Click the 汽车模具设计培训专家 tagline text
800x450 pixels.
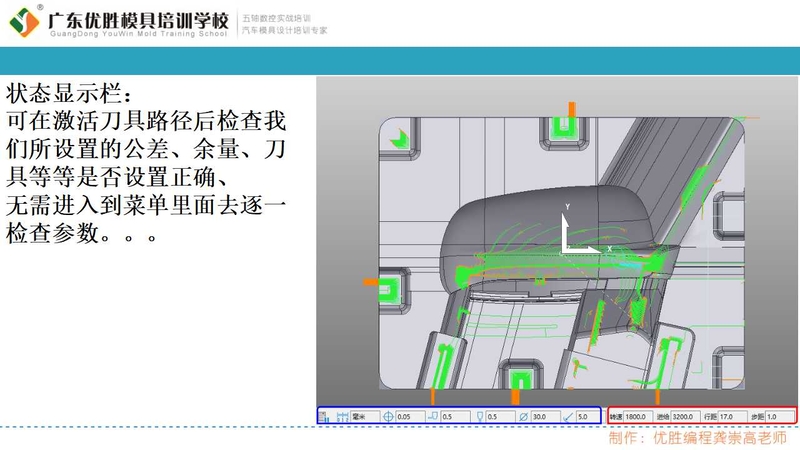click(x=284, y=31)
